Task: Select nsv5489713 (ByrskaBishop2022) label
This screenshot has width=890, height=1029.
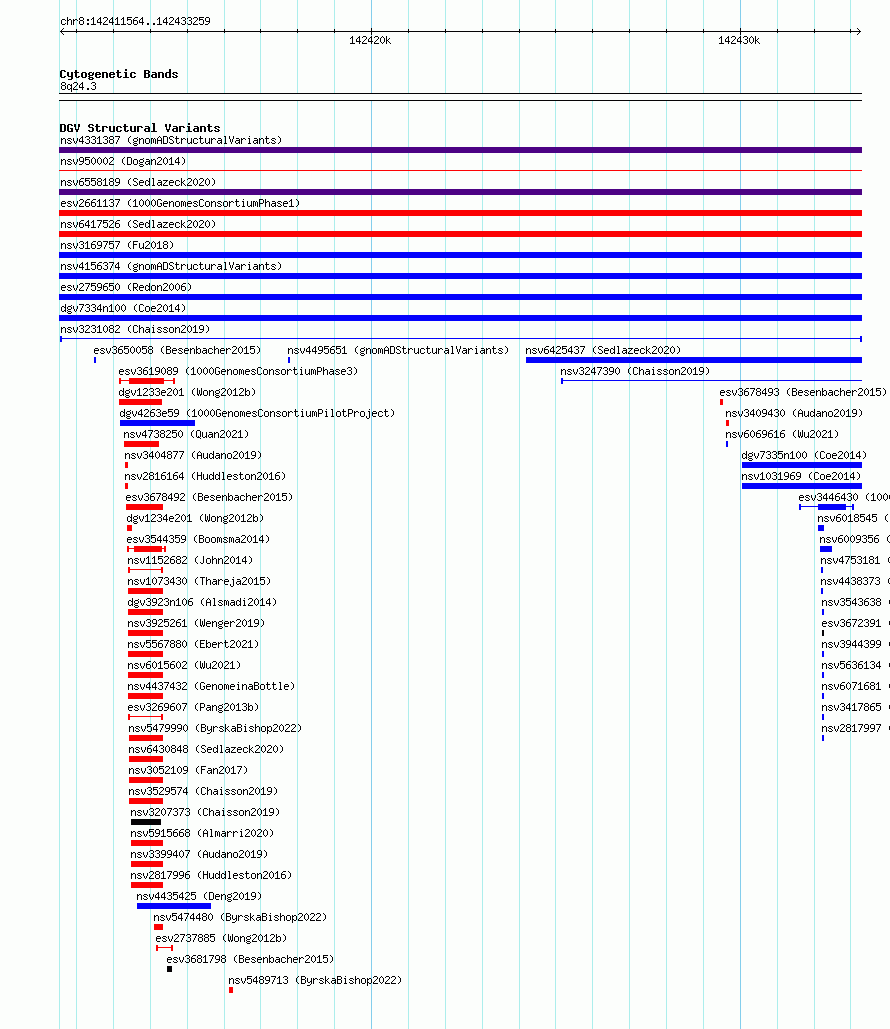Action: 315,980
